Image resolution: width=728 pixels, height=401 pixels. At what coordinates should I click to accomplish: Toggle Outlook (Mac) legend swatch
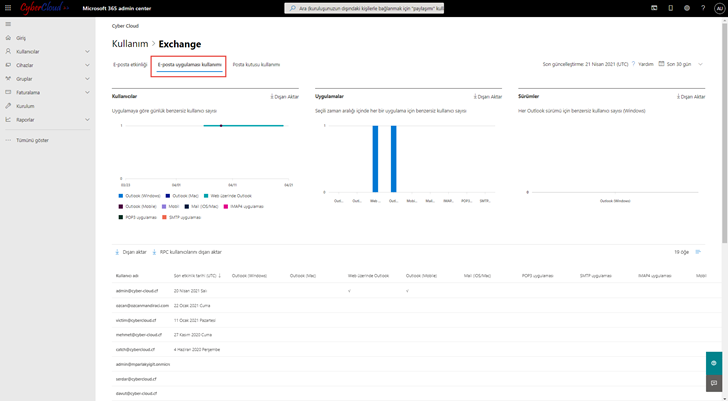pos(168,196)
